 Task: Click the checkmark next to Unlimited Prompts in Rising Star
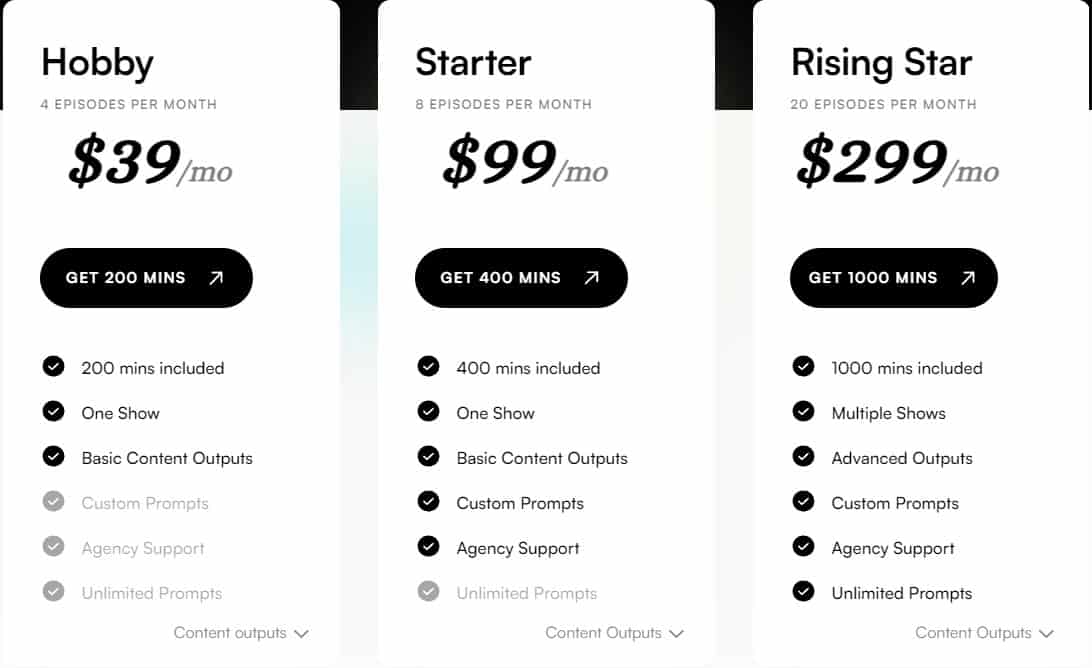803,592
